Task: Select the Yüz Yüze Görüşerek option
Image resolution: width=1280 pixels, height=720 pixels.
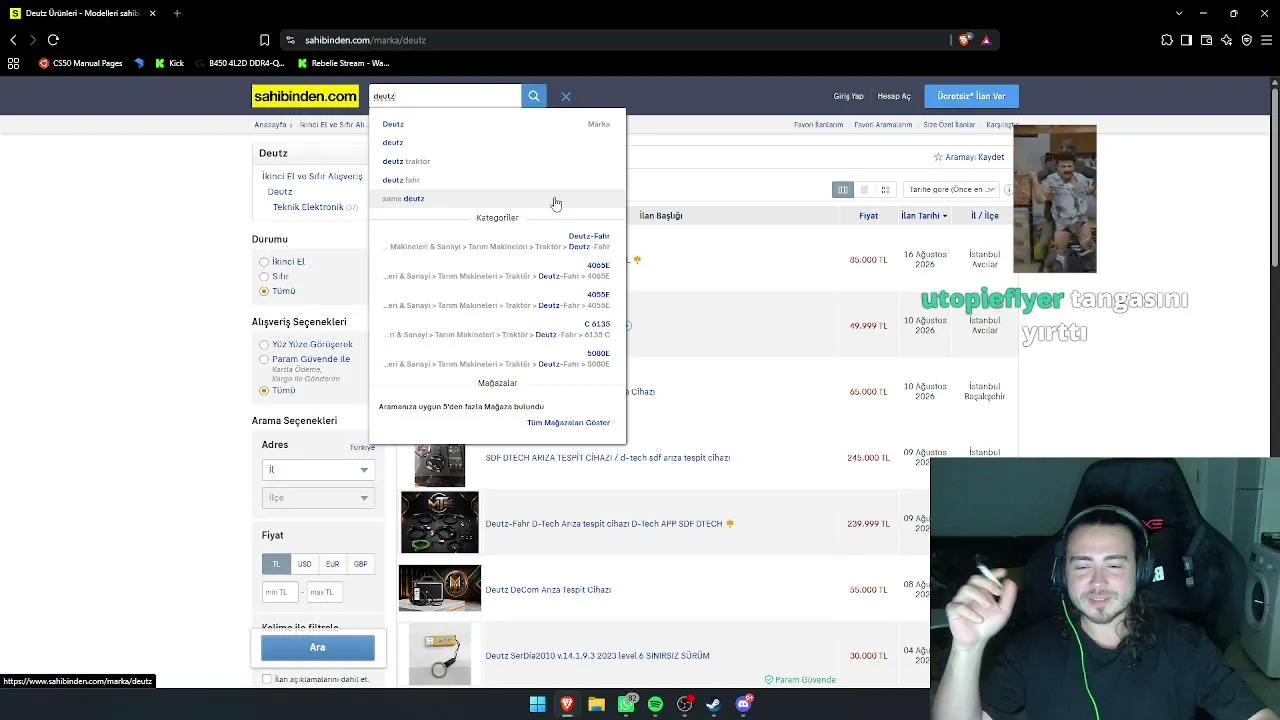Action: tap(264, 345)
